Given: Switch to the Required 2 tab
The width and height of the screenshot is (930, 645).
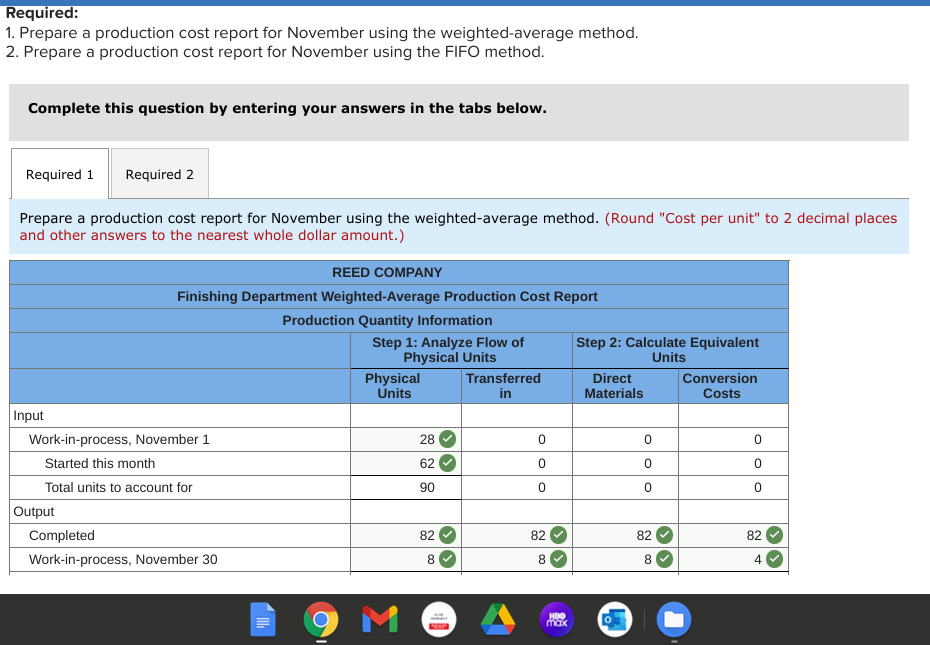Looking at the screenshot, I should click(159, 173).
